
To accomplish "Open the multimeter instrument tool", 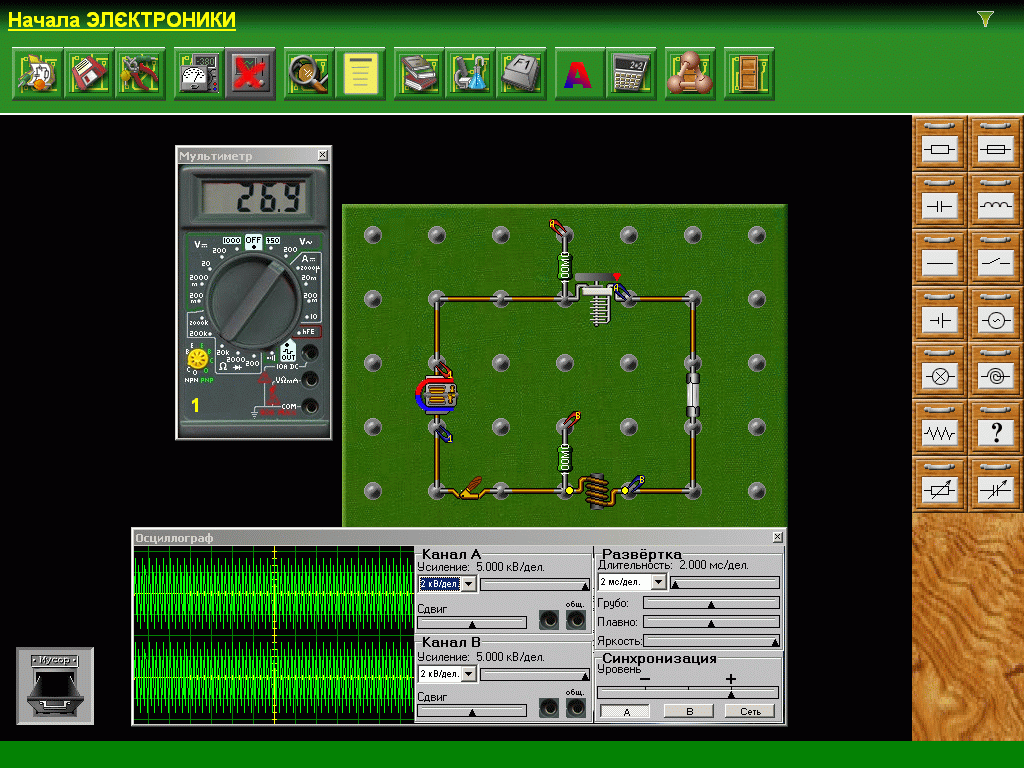I will click(x=198, y=74).
